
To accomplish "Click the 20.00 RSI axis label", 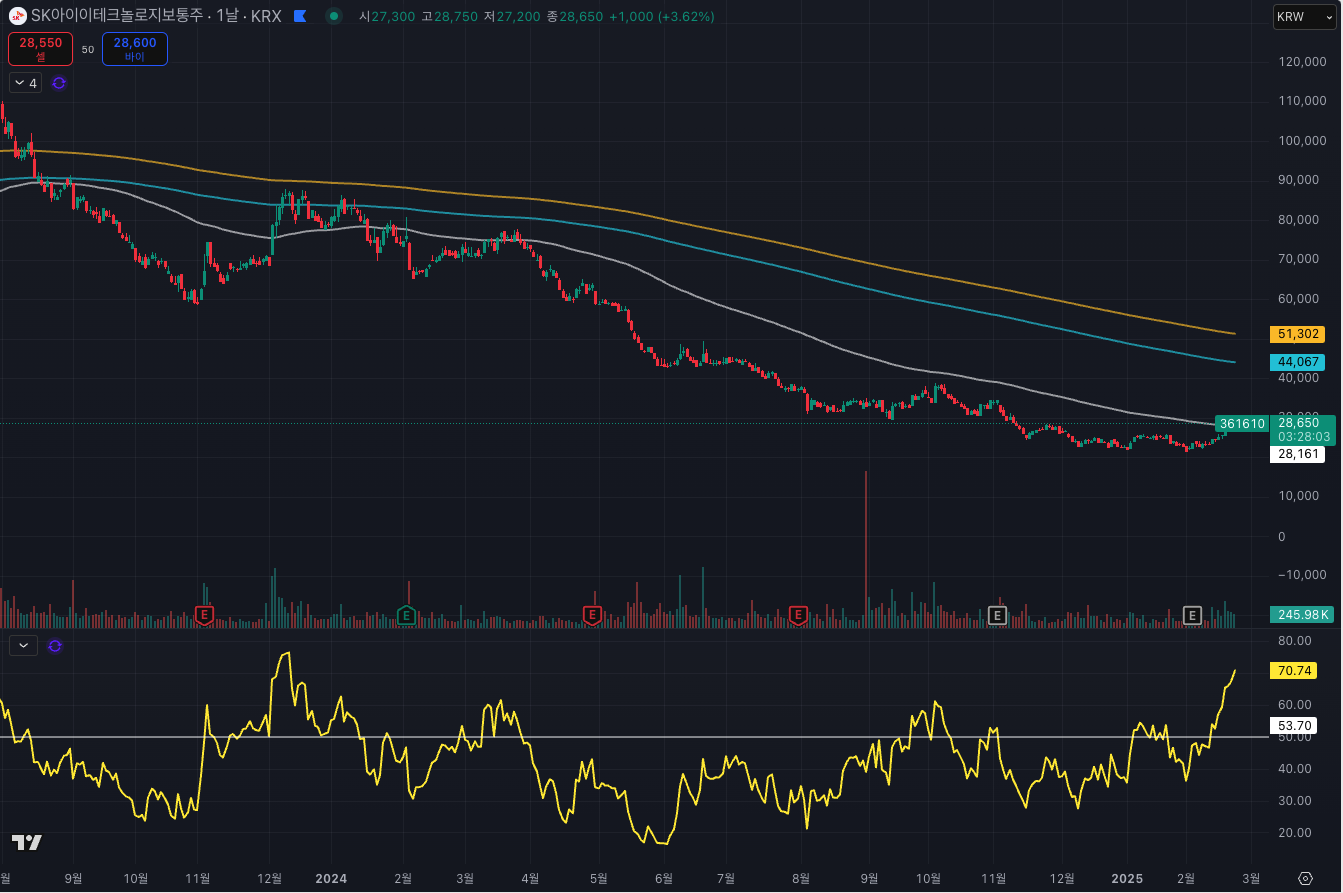I will (x=1294, y=833).
